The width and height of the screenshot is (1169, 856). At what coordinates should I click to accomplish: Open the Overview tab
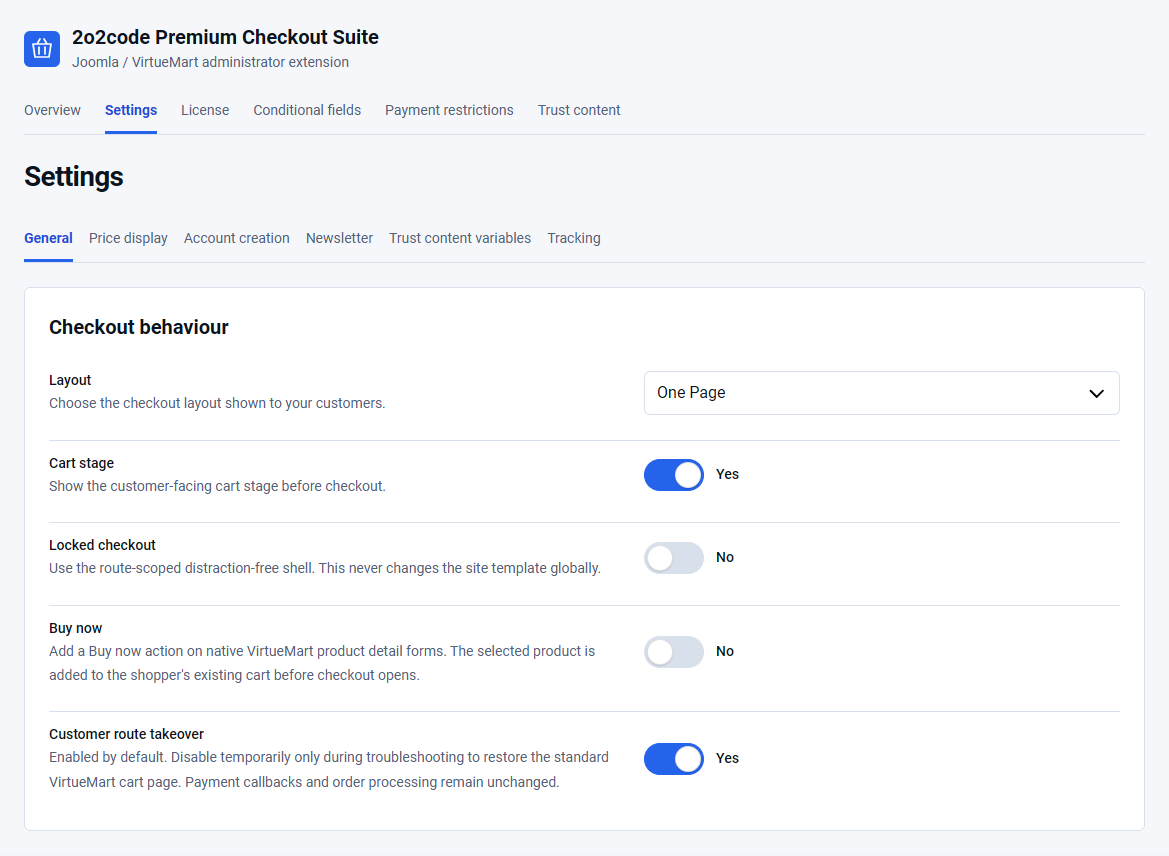coord(52,110)
